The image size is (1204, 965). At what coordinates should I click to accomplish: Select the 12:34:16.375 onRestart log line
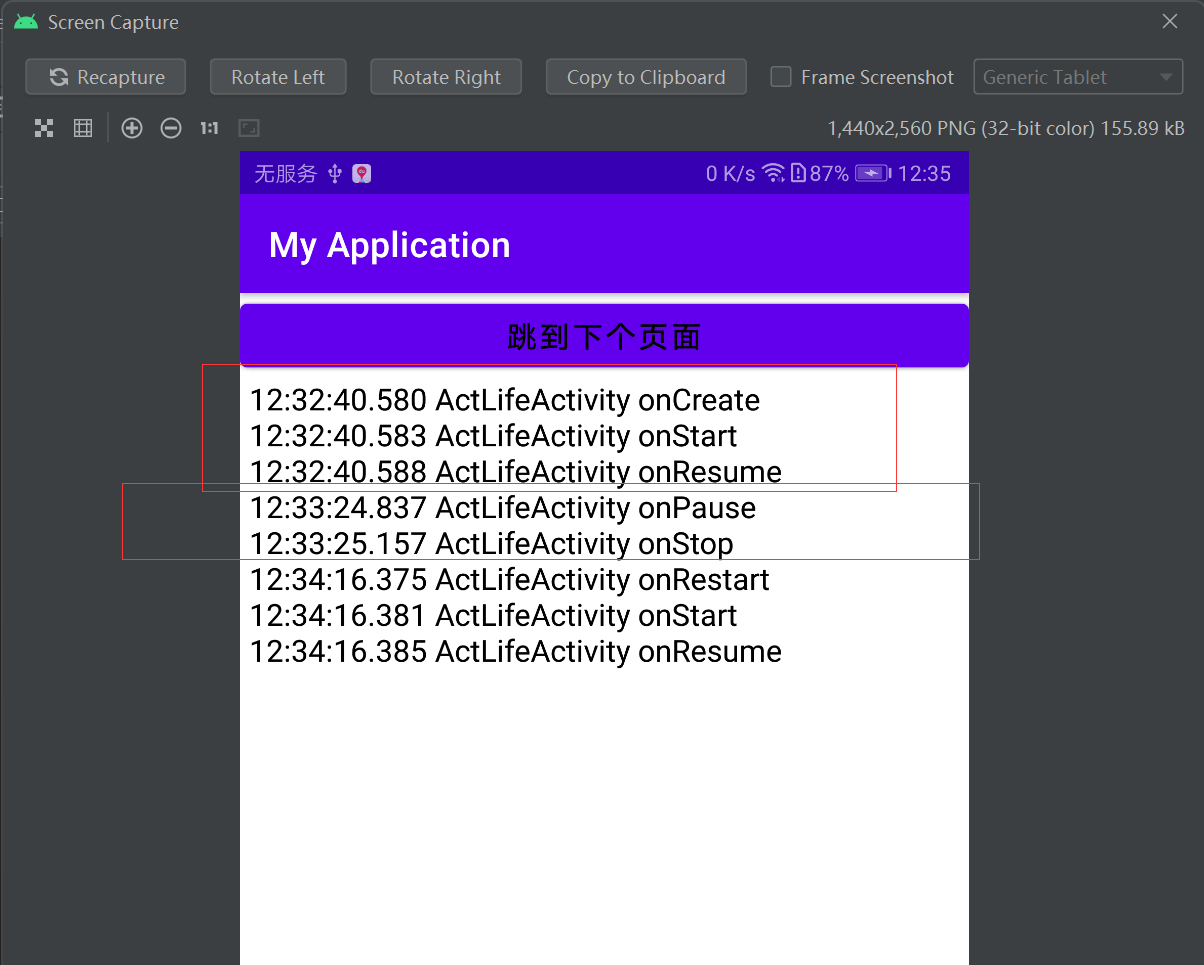[x=509, y=580]
